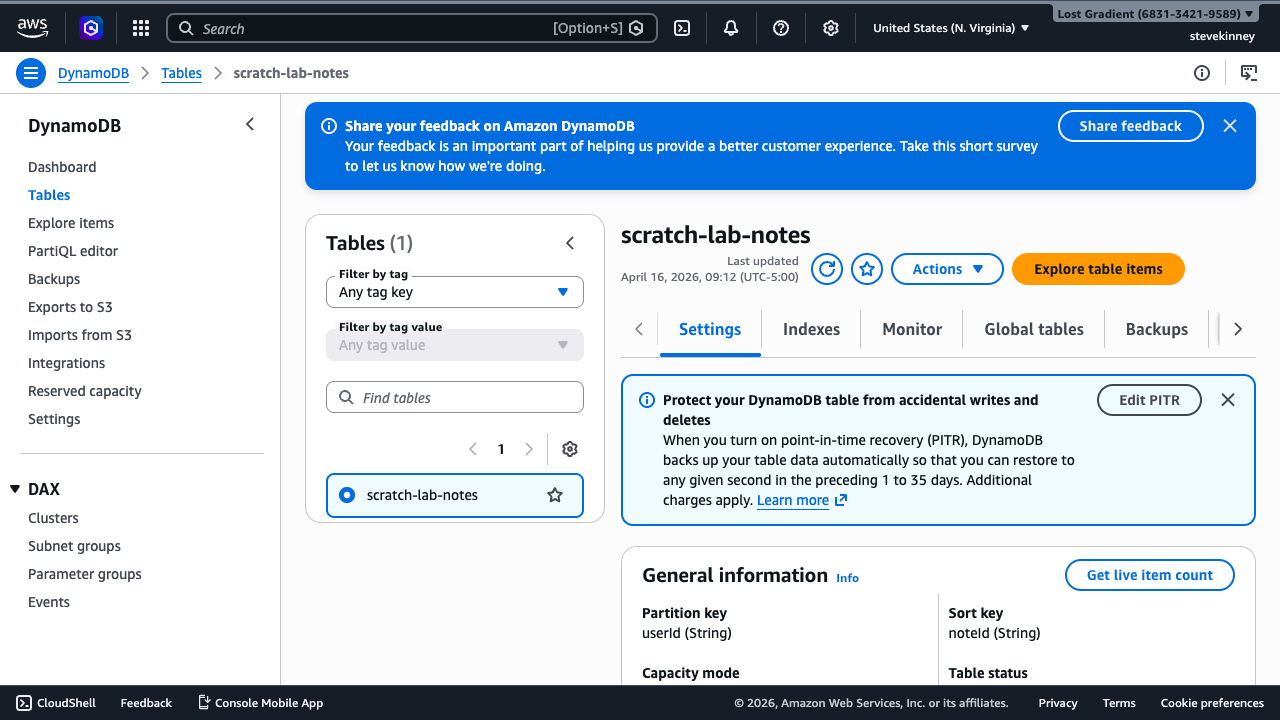
Task: Dismiss the Share feedback banner
Action: 1230,126
